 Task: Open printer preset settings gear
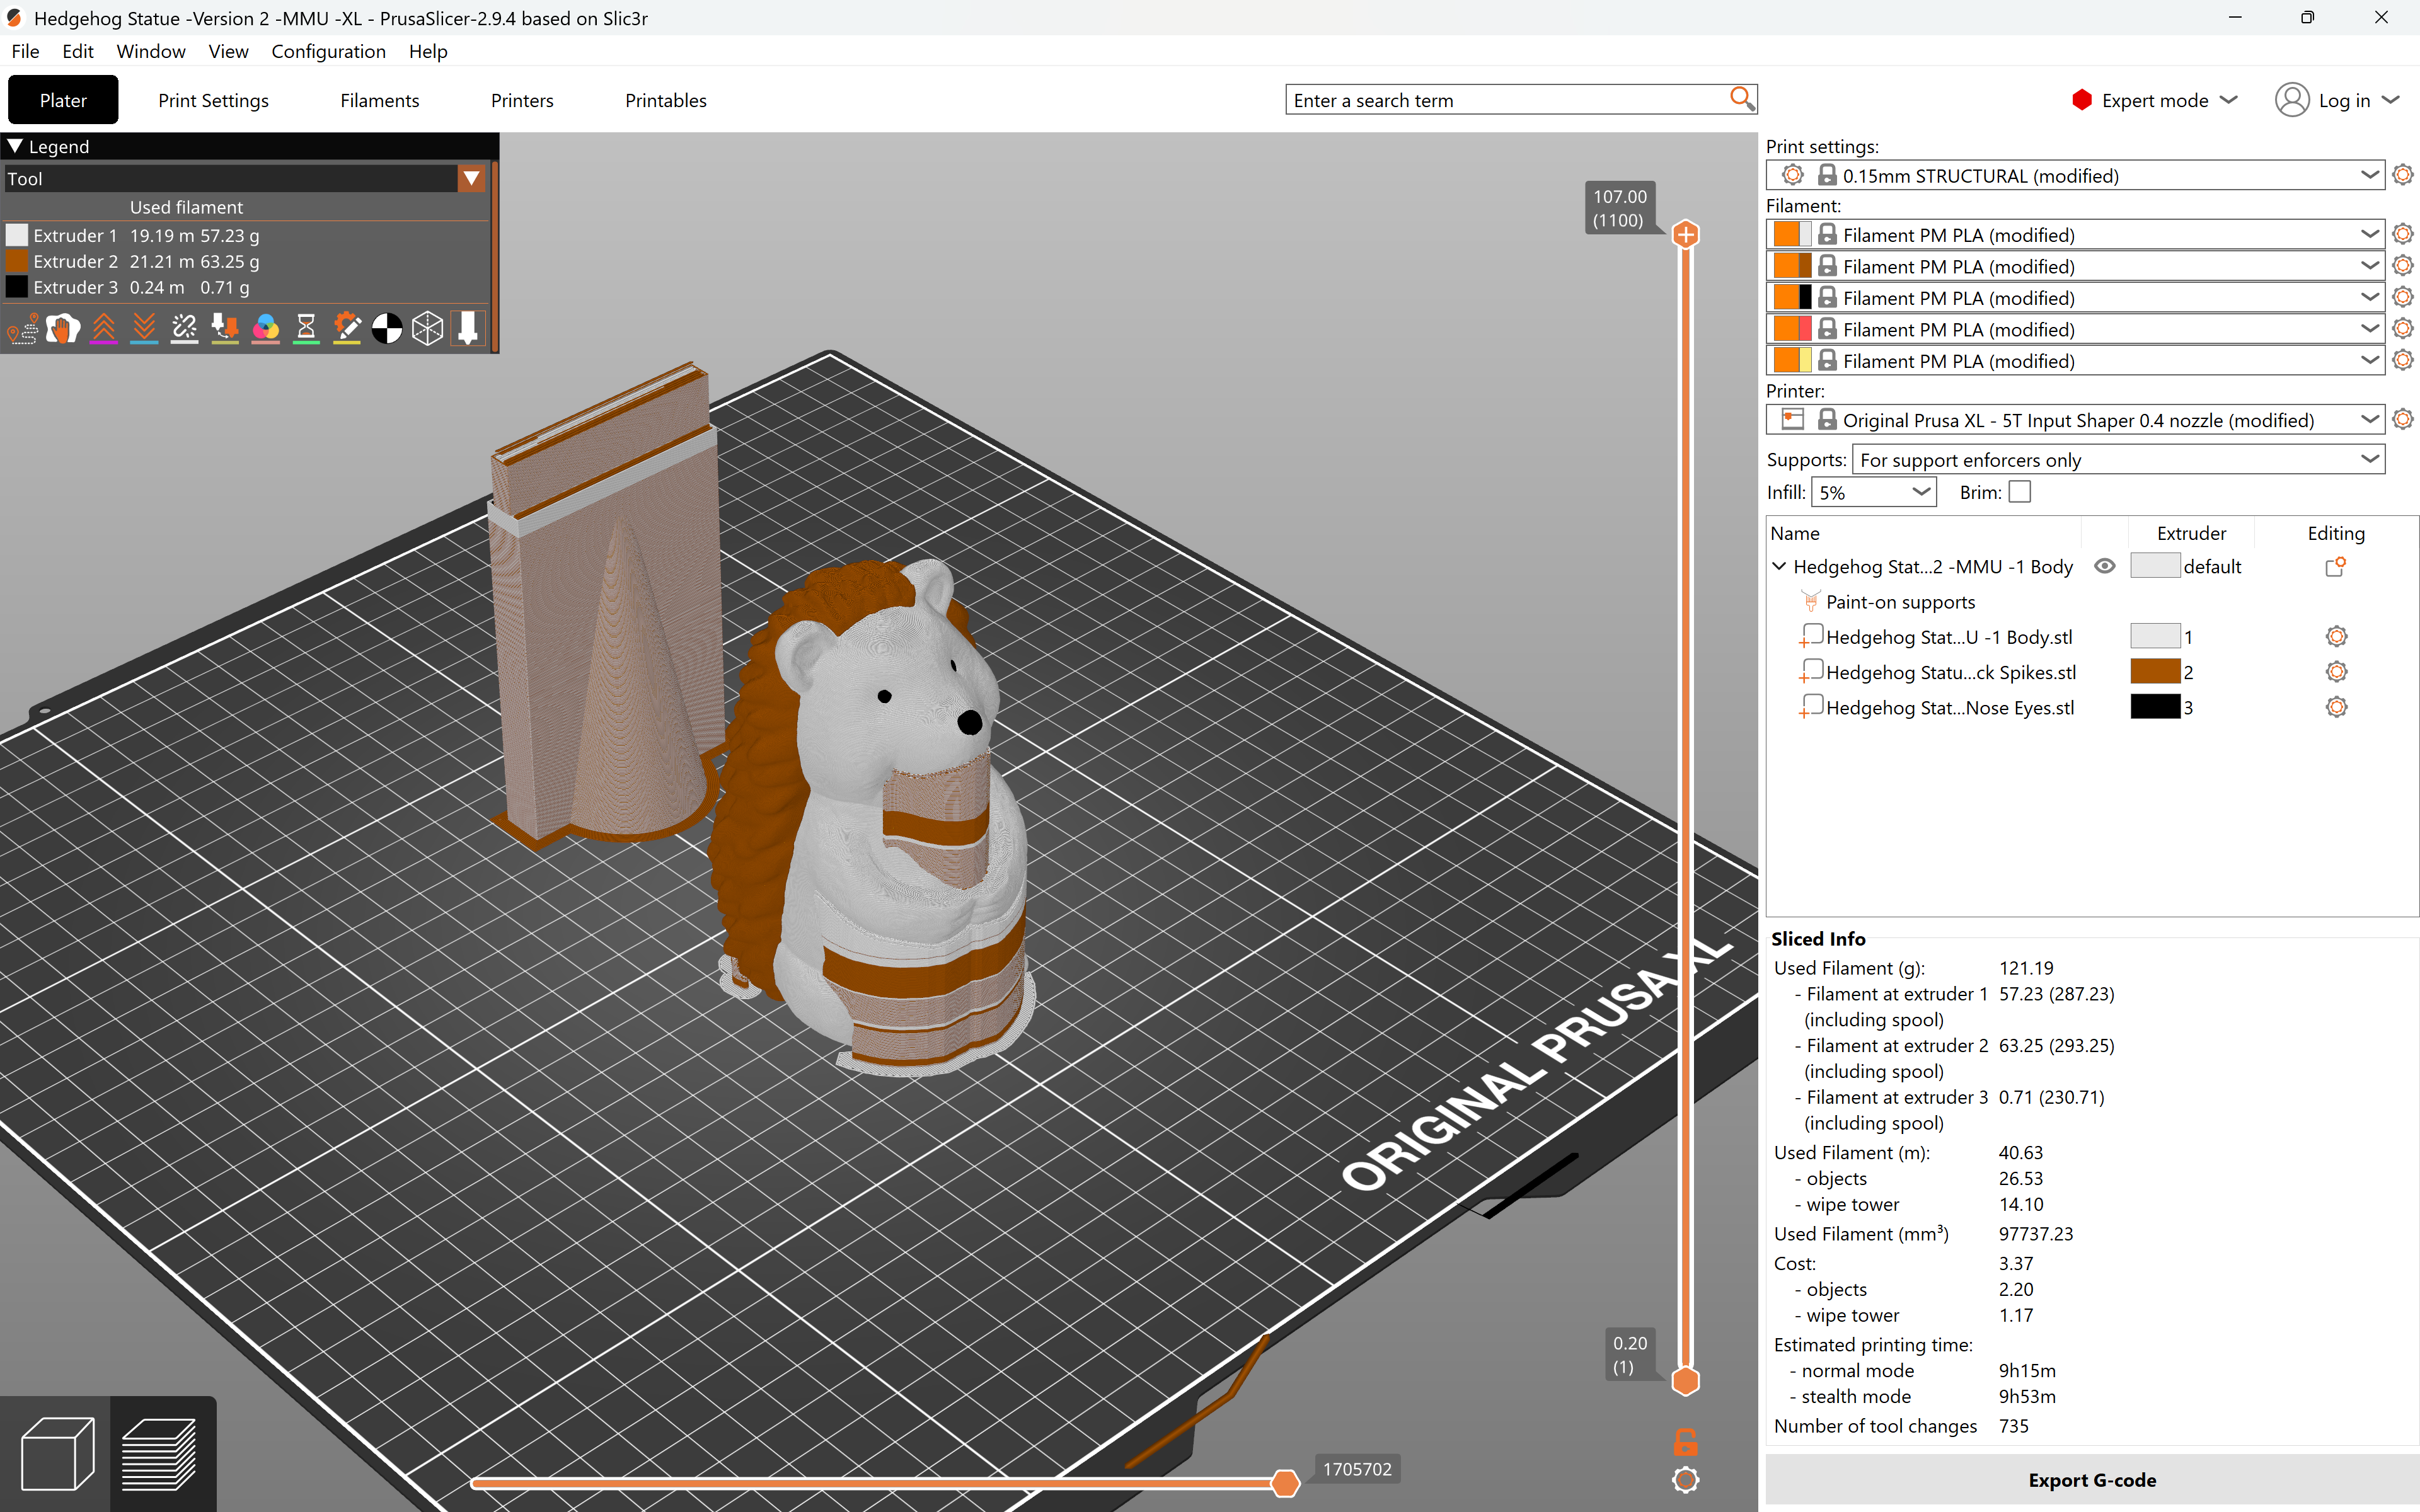point(2402,420)
